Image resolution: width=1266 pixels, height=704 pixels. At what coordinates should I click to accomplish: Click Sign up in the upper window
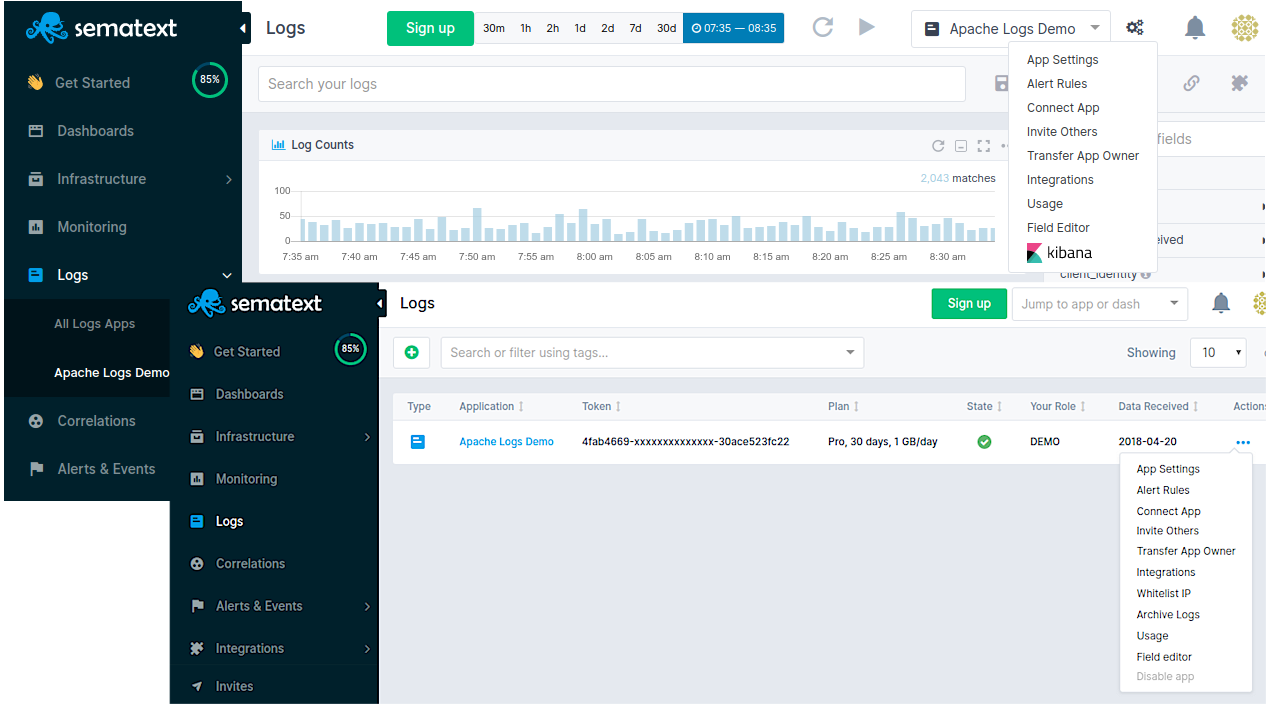tap(430, 28)
